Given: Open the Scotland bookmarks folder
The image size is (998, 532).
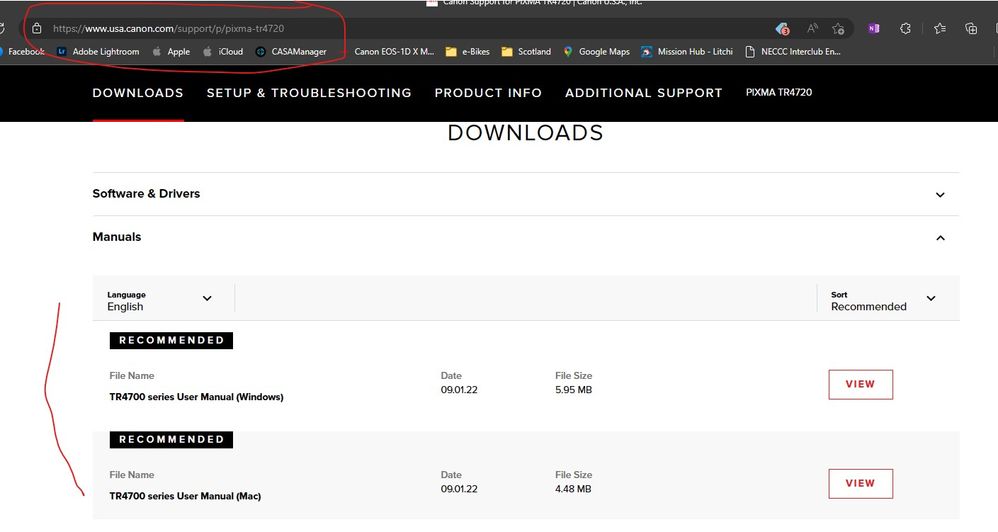Looking at the screenshot, I should coord(526,52).
